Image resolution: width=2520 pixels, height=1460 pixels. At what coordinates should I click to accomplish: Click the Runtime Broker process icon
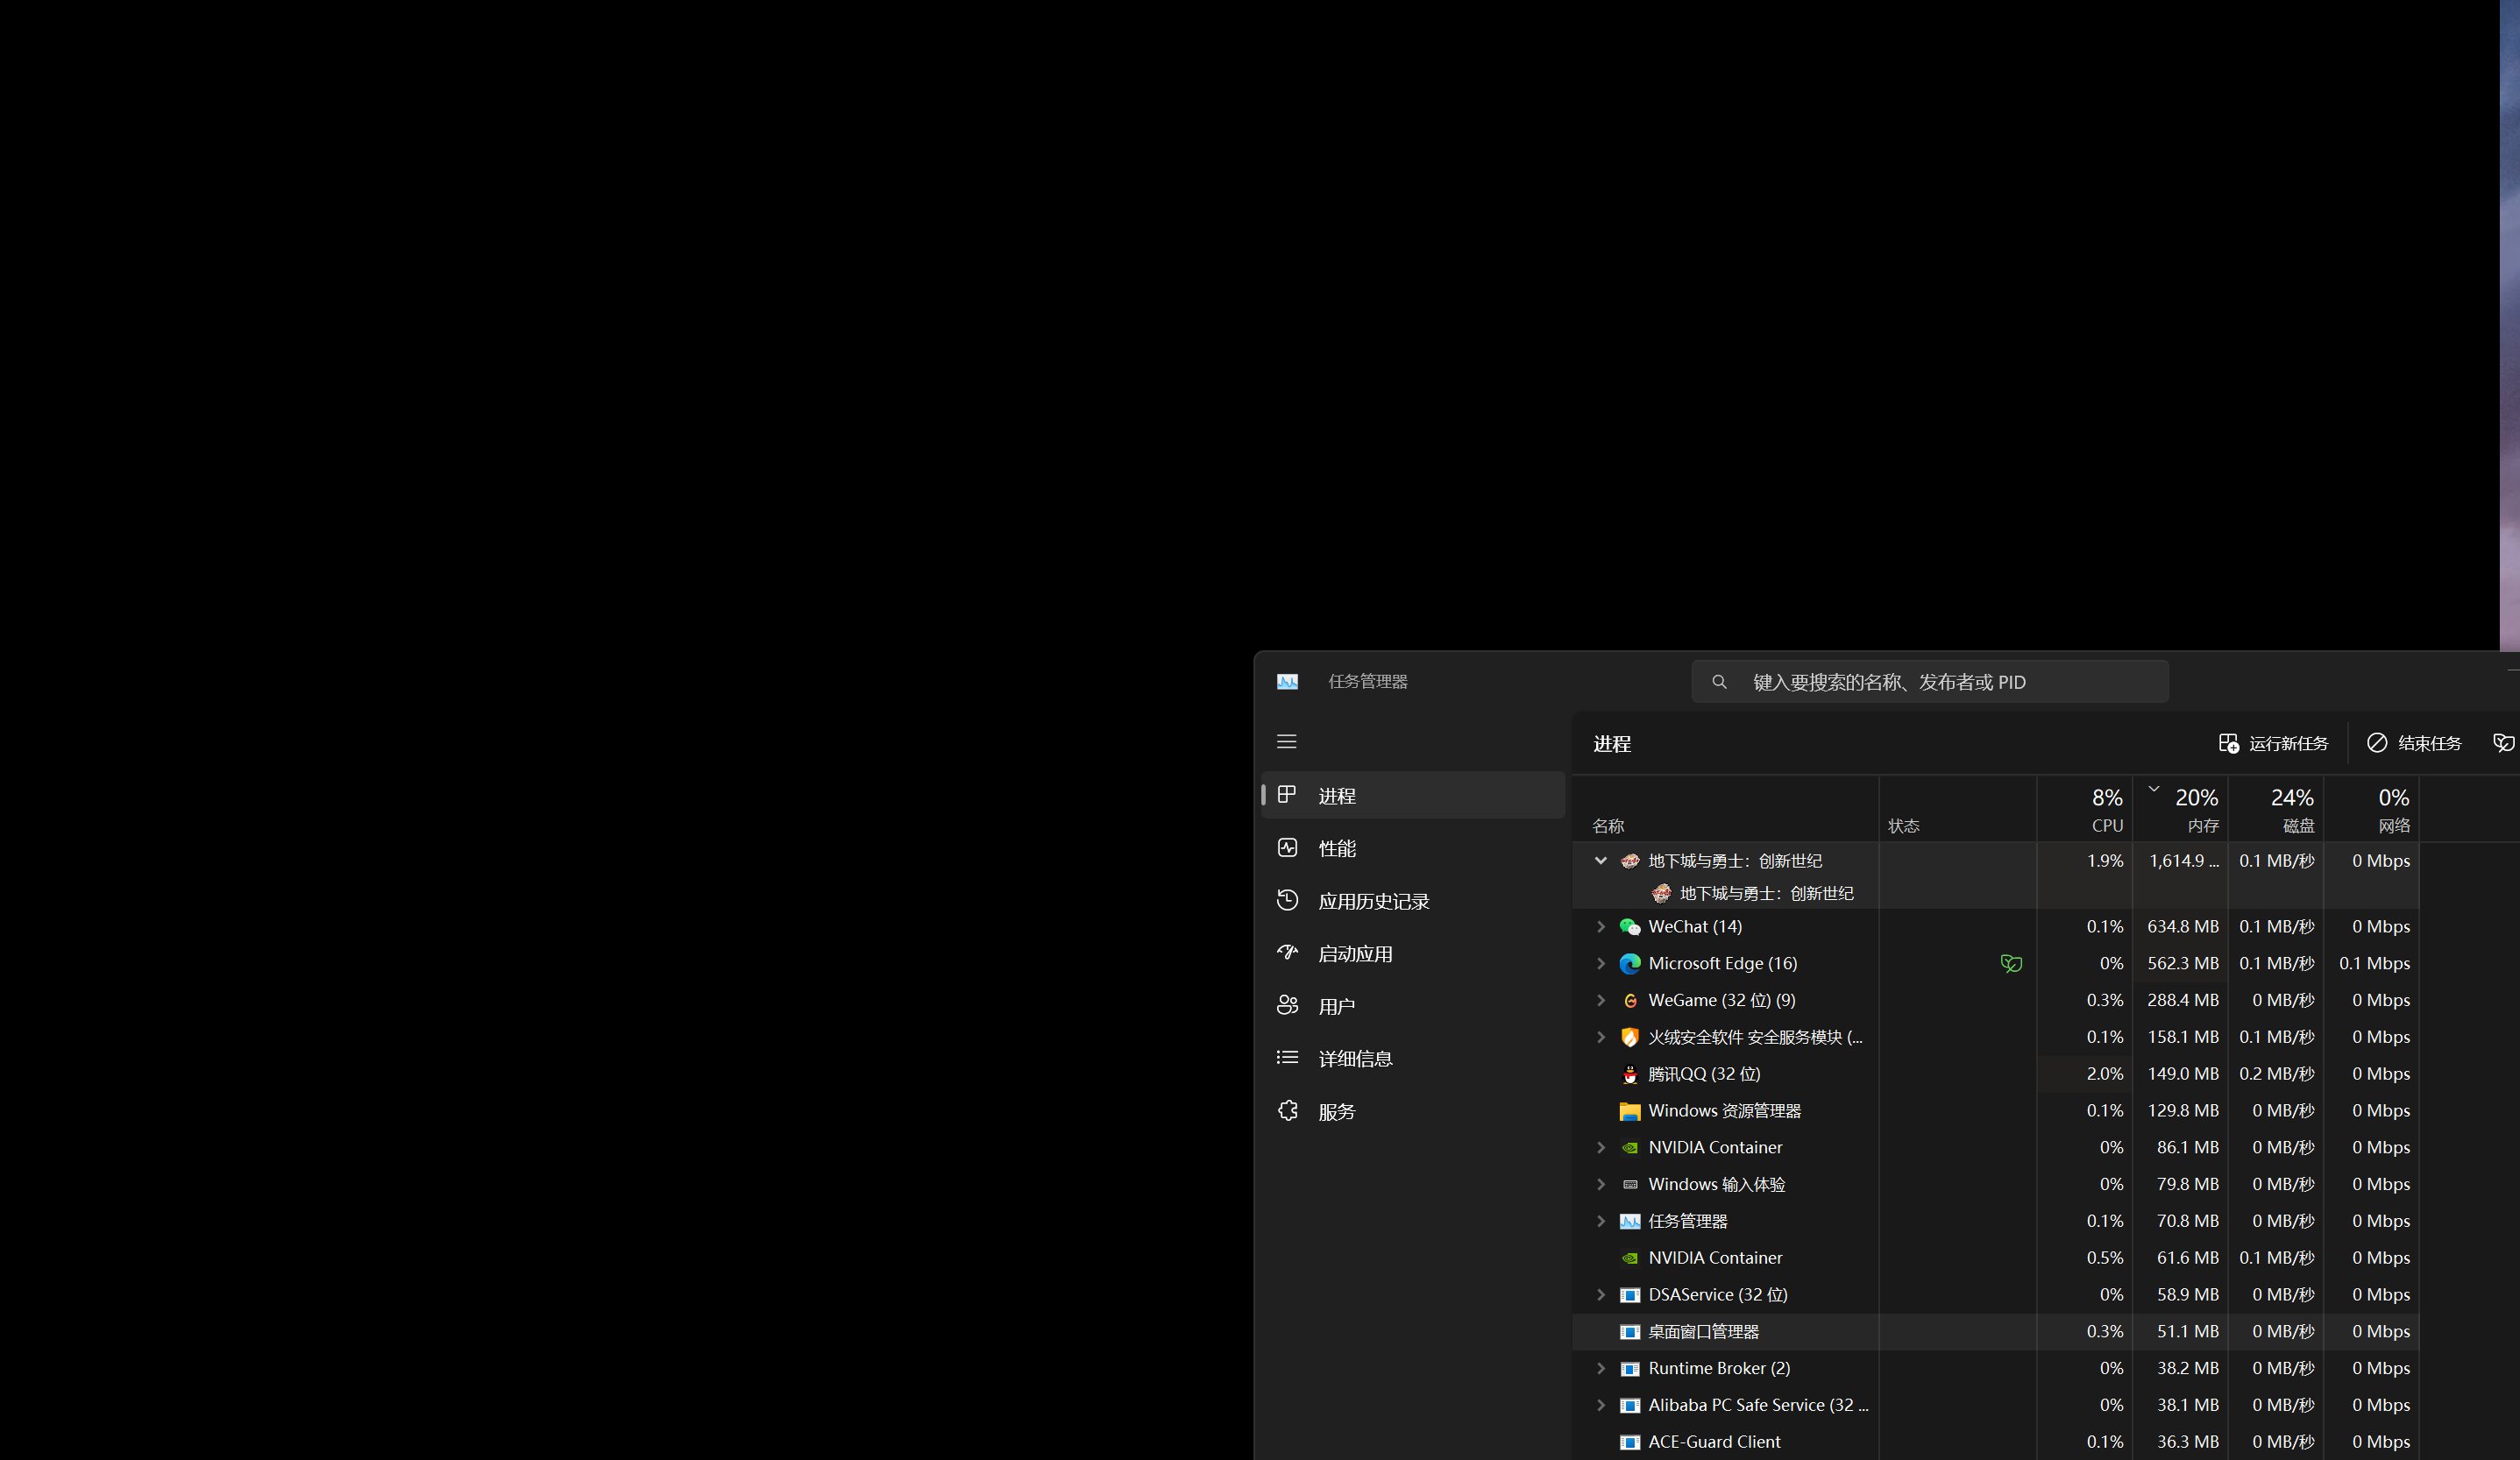(x=1629, y=1369)
